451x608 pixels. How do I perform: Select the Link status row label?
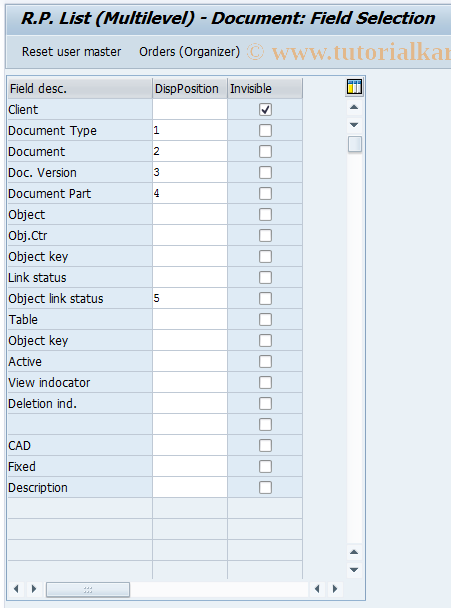pos(37,278)
